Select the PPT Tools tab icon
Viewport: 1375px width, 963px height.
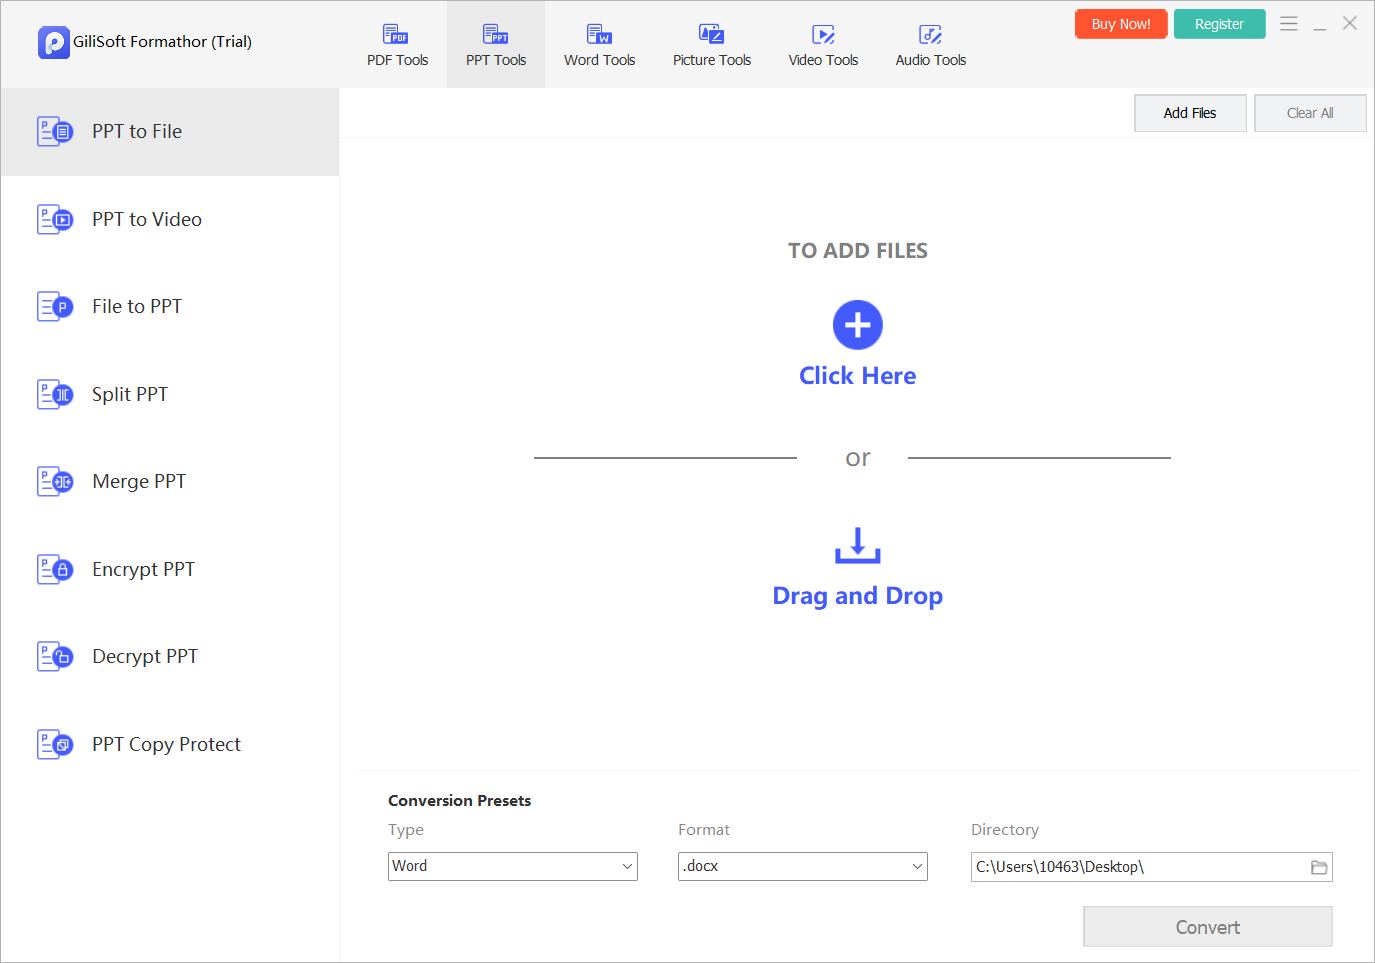click(x=496, y=34)
